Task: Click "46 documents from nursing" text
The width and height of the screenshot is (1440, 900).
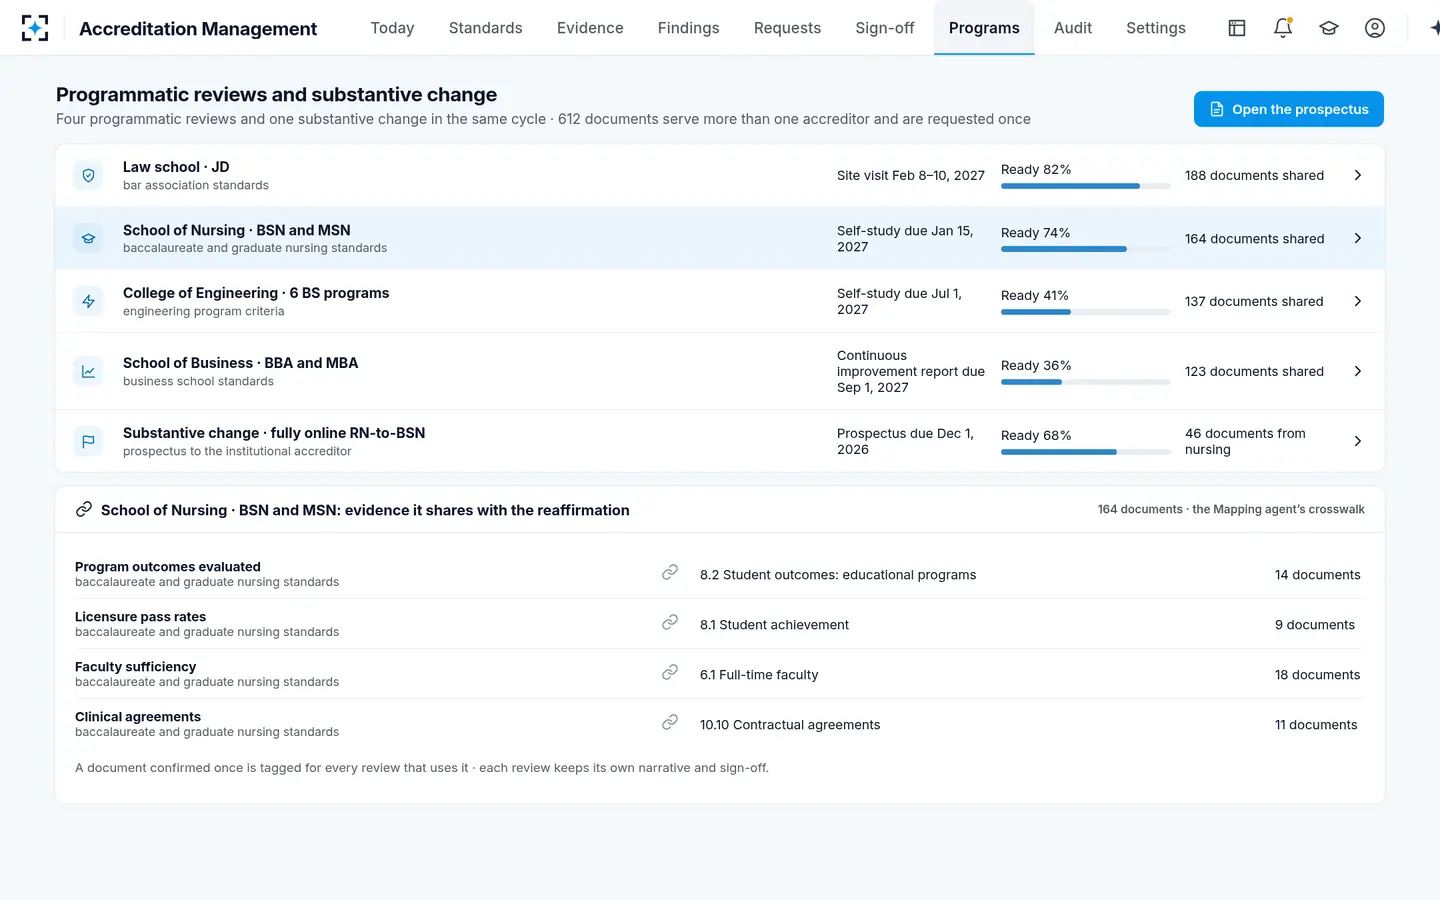Action: coord(1246,441)
